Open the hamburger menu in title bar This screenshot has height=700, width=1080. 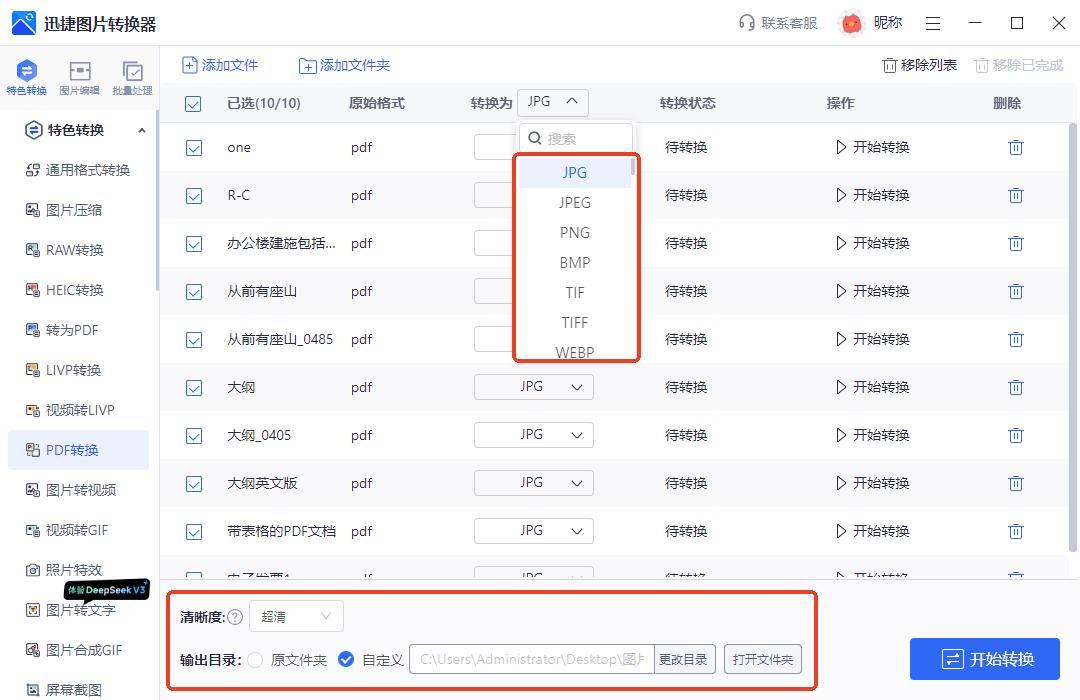coord(933,23)
